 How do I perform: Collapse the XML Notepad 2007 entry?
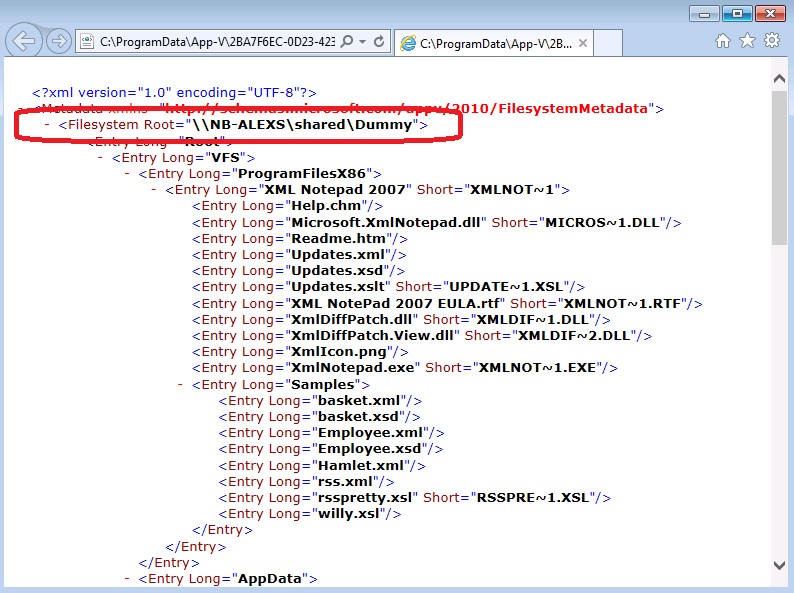(x=154, y=189)
